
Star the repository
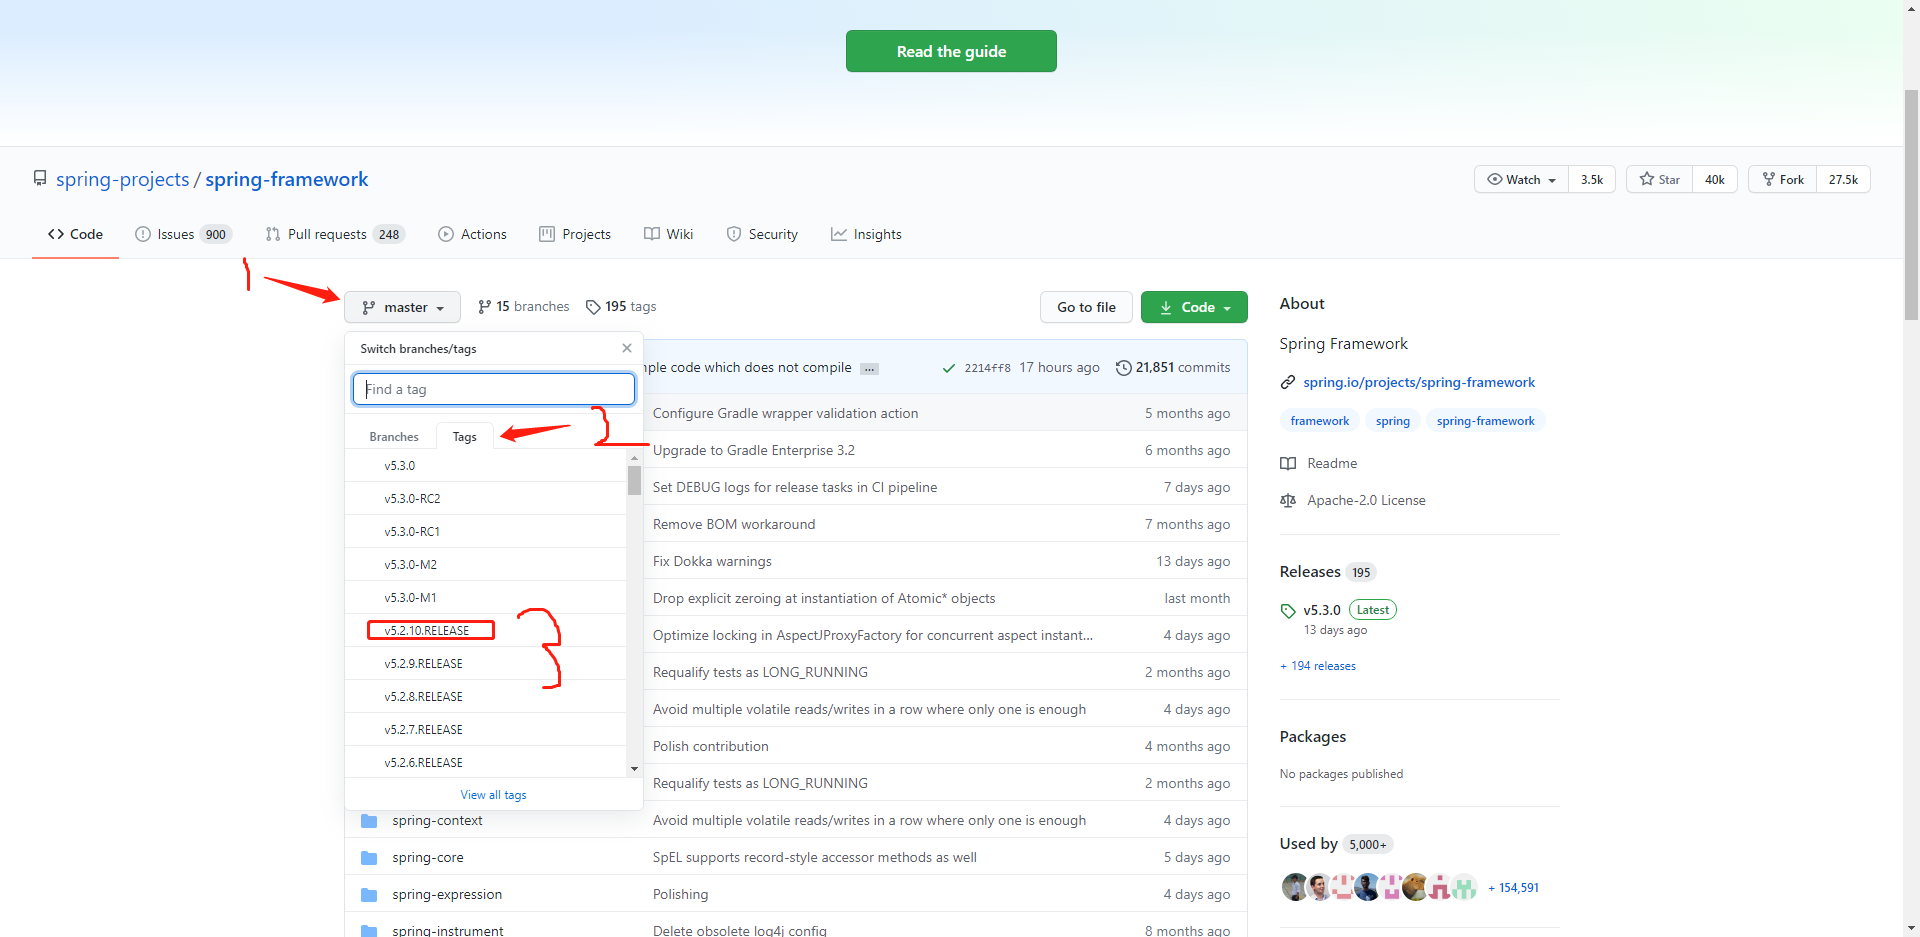pyautogui.click(x=1659, y=179)
